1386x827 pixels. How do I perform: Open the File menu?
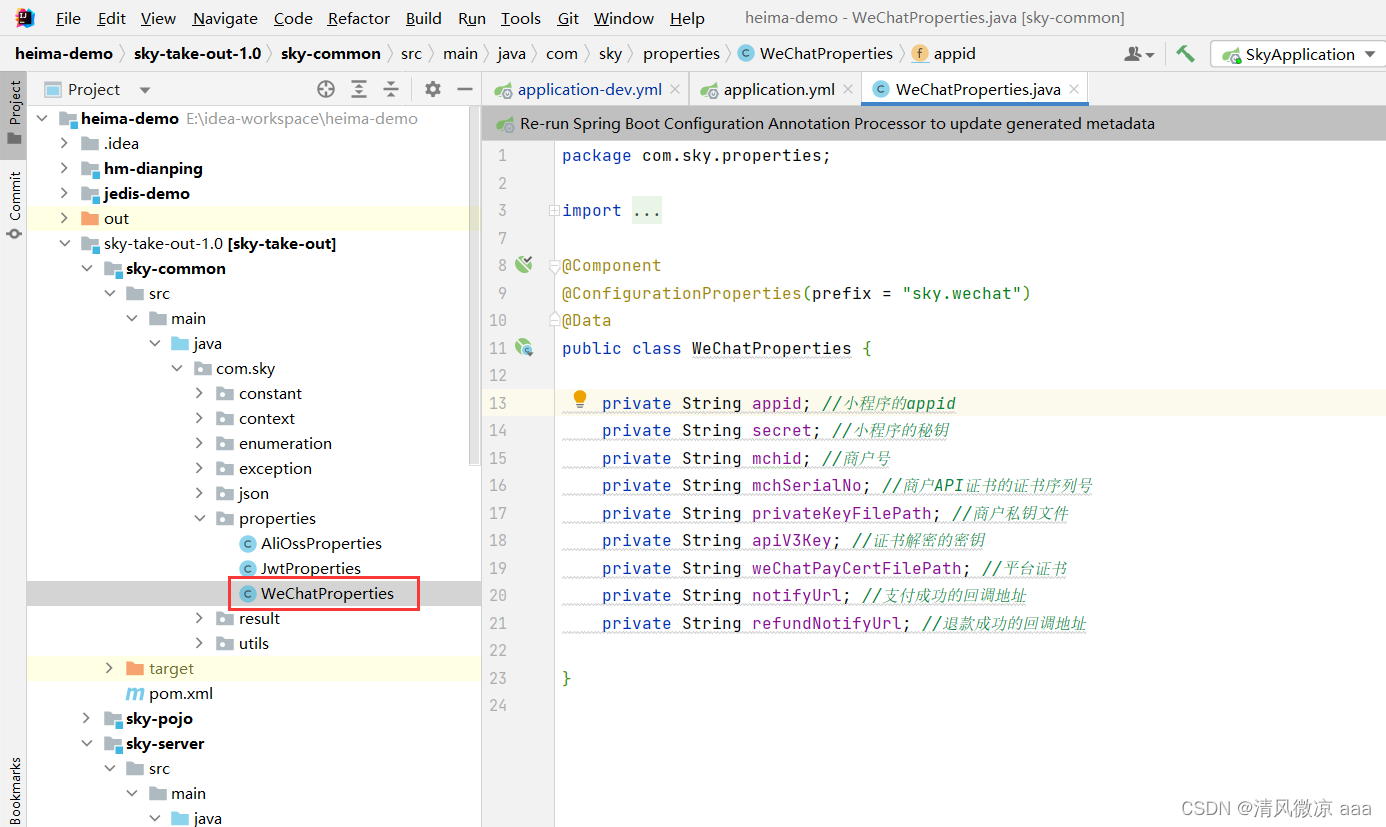(x=68, y=18)
